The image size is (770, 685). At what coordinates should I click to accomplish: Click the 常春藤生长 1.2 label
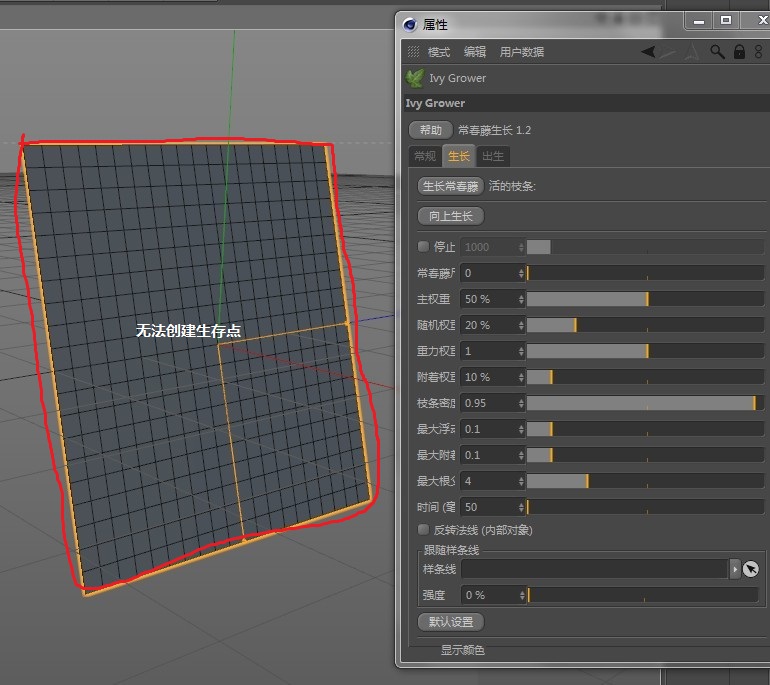pyautogui.click(x=495, y=130)
